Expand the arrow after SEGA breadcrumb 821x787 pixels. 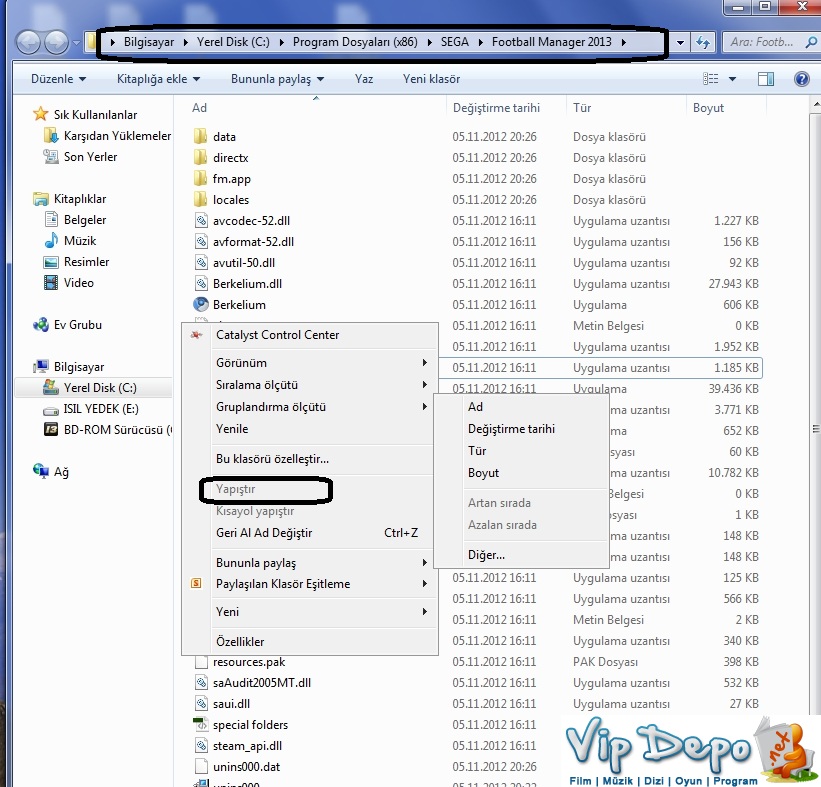click(x=481, y=42)
